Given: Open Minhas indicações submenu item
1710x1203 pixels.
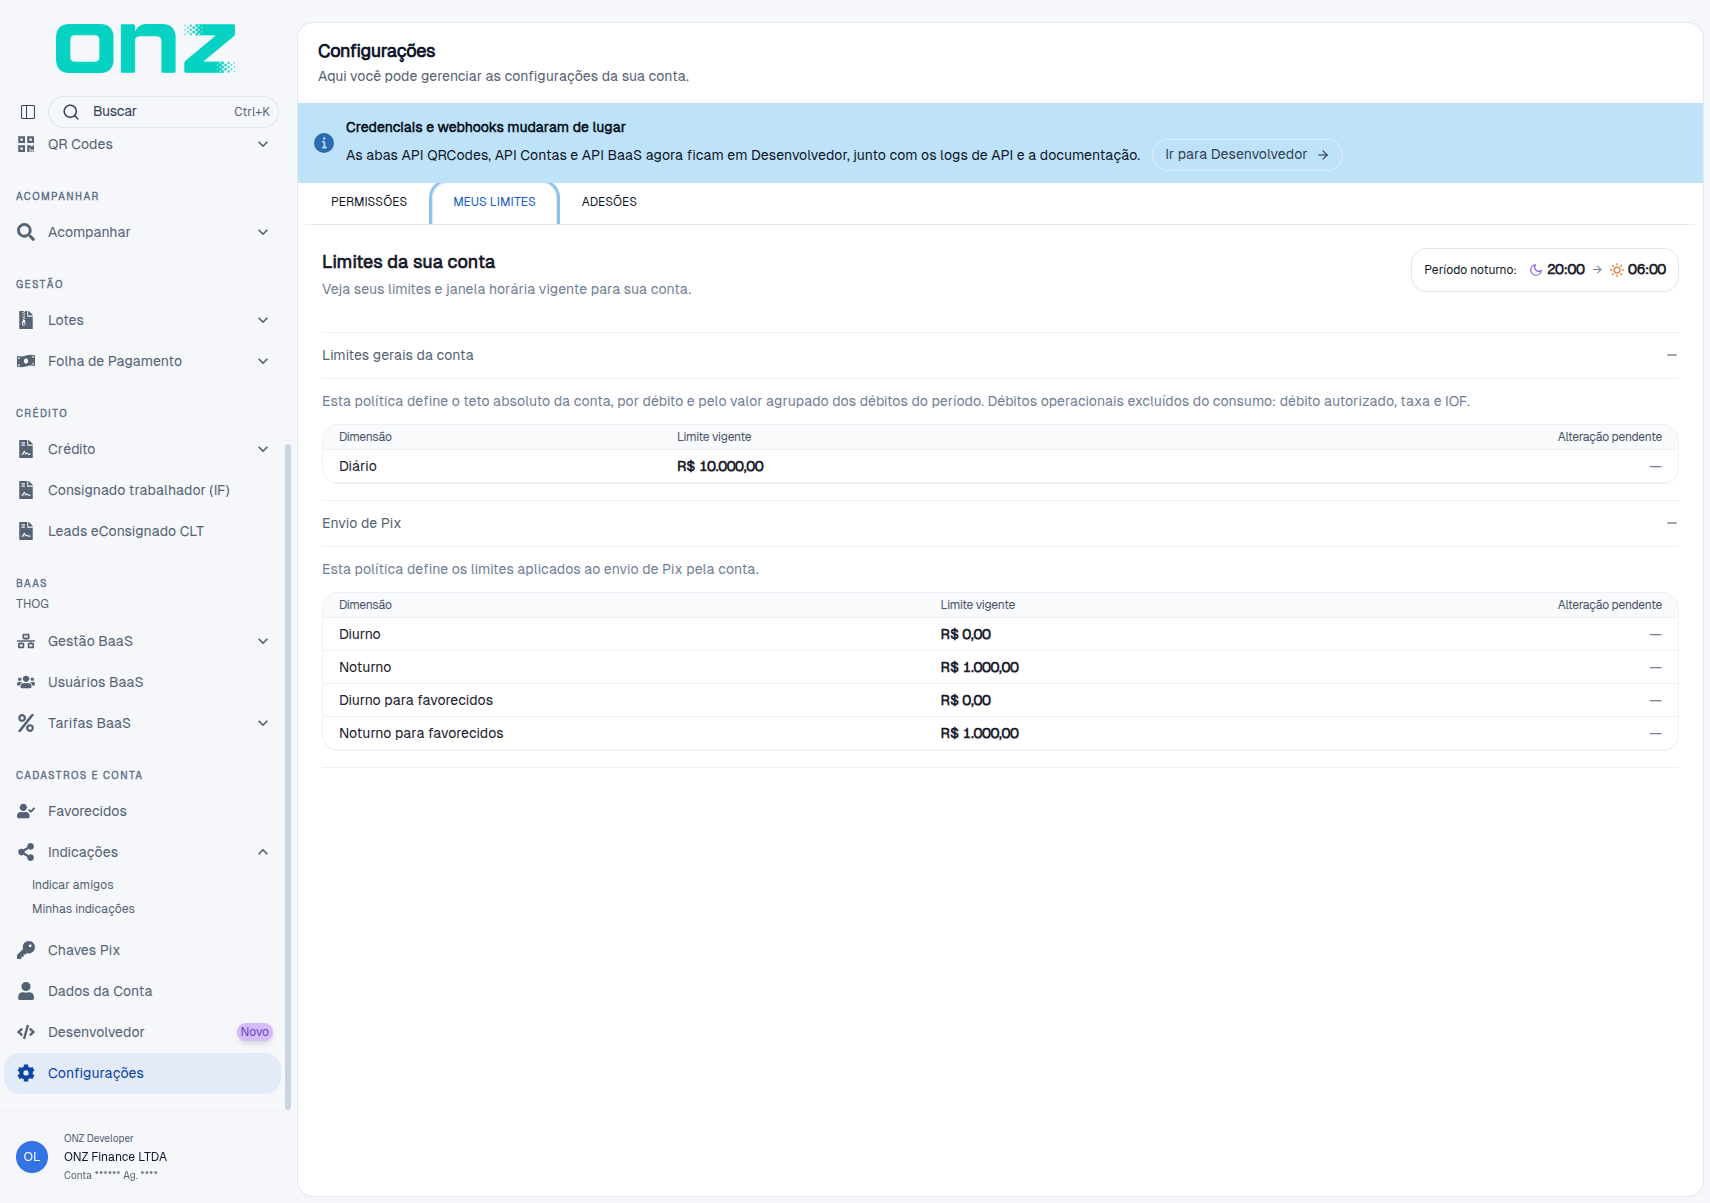Looking at the screenshot, I should 83,909.
